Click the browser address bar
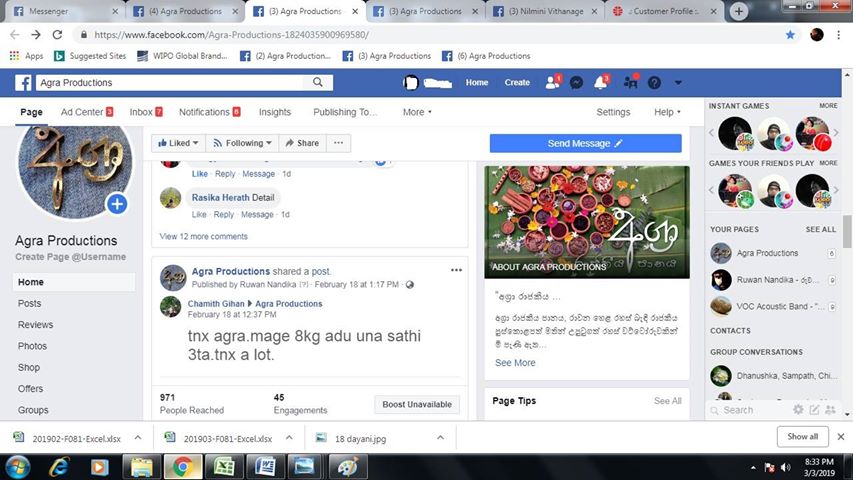 coord(430,35)
